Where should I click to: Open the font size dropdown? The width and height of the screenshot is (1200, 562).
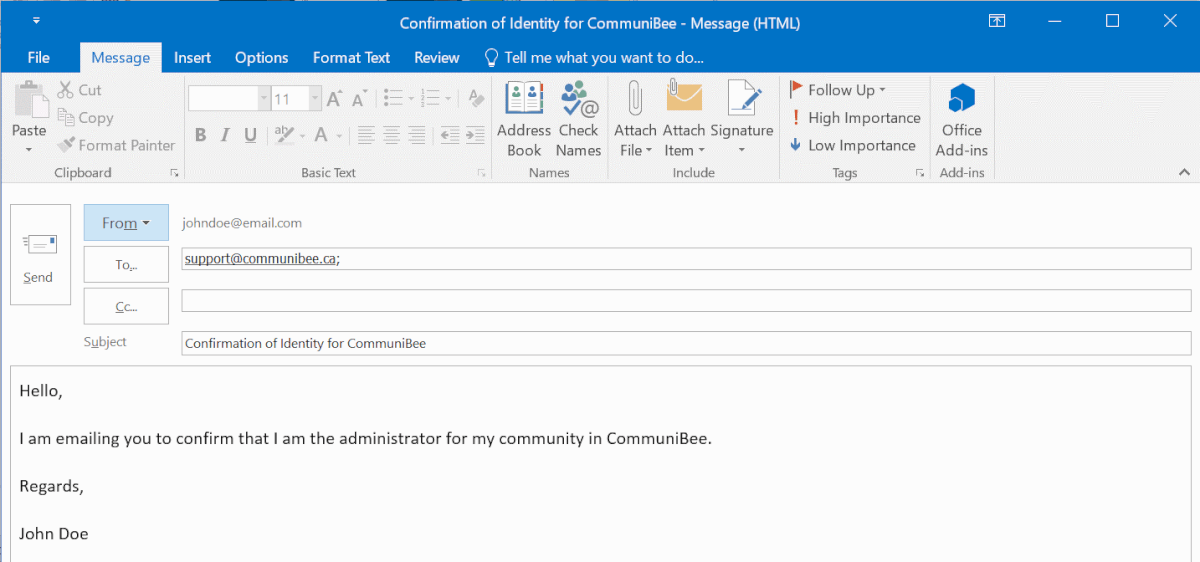[315, 98]
